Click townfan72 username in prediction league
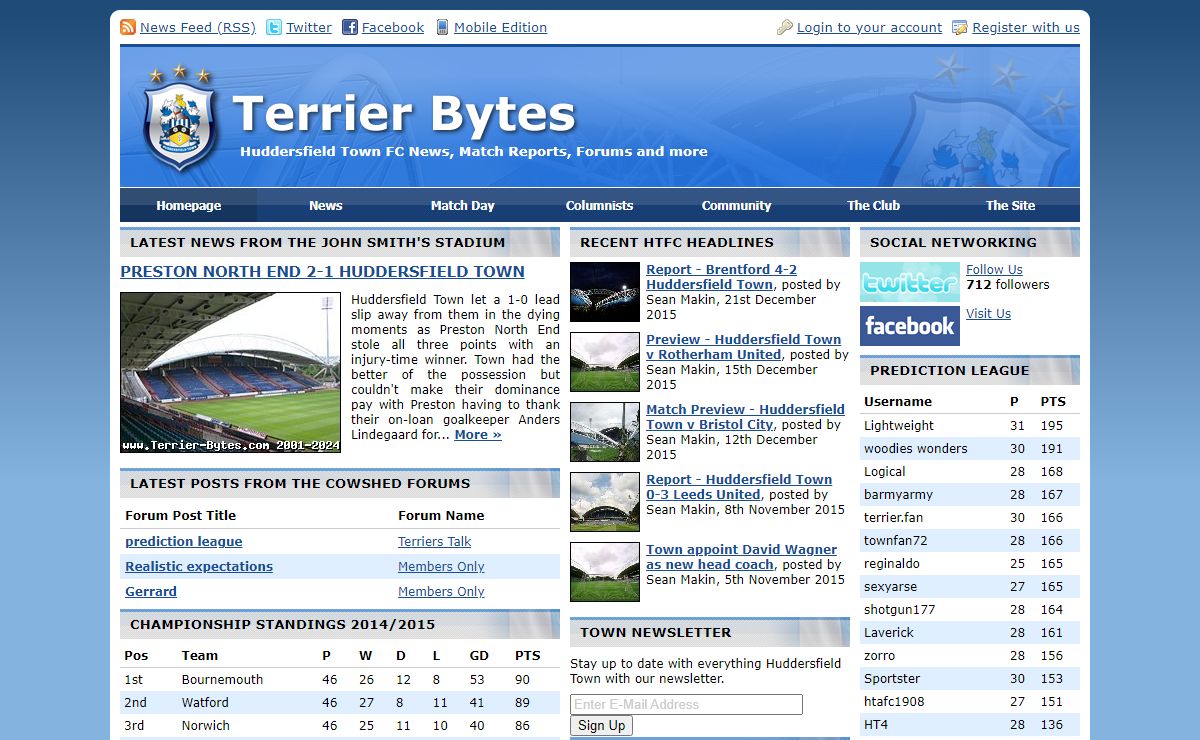This screenshot has height=740, width=1200. click(x=896, y=540)
